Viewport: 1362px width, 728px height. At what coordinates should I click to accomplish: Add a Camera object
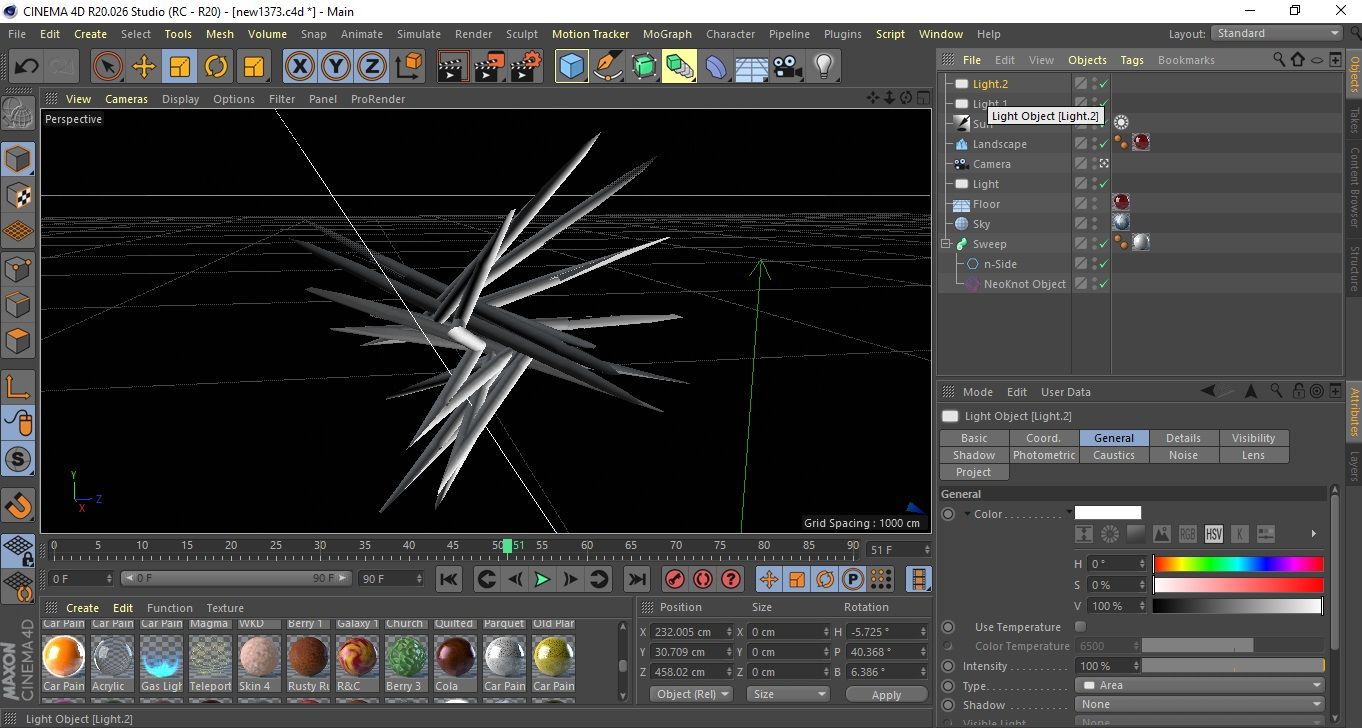[x=788, y=67]
